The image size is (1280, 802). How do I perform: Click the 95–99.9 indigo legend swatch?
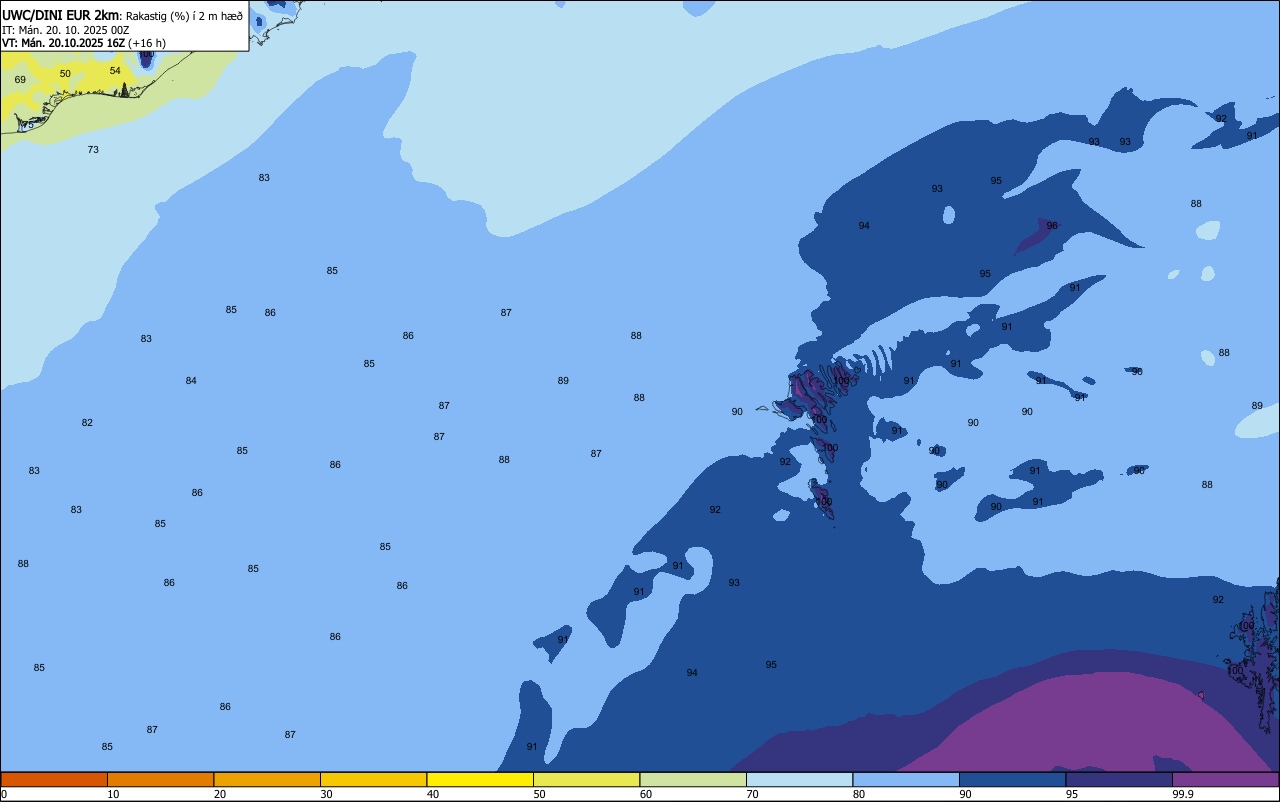[x=1119, y=779]
